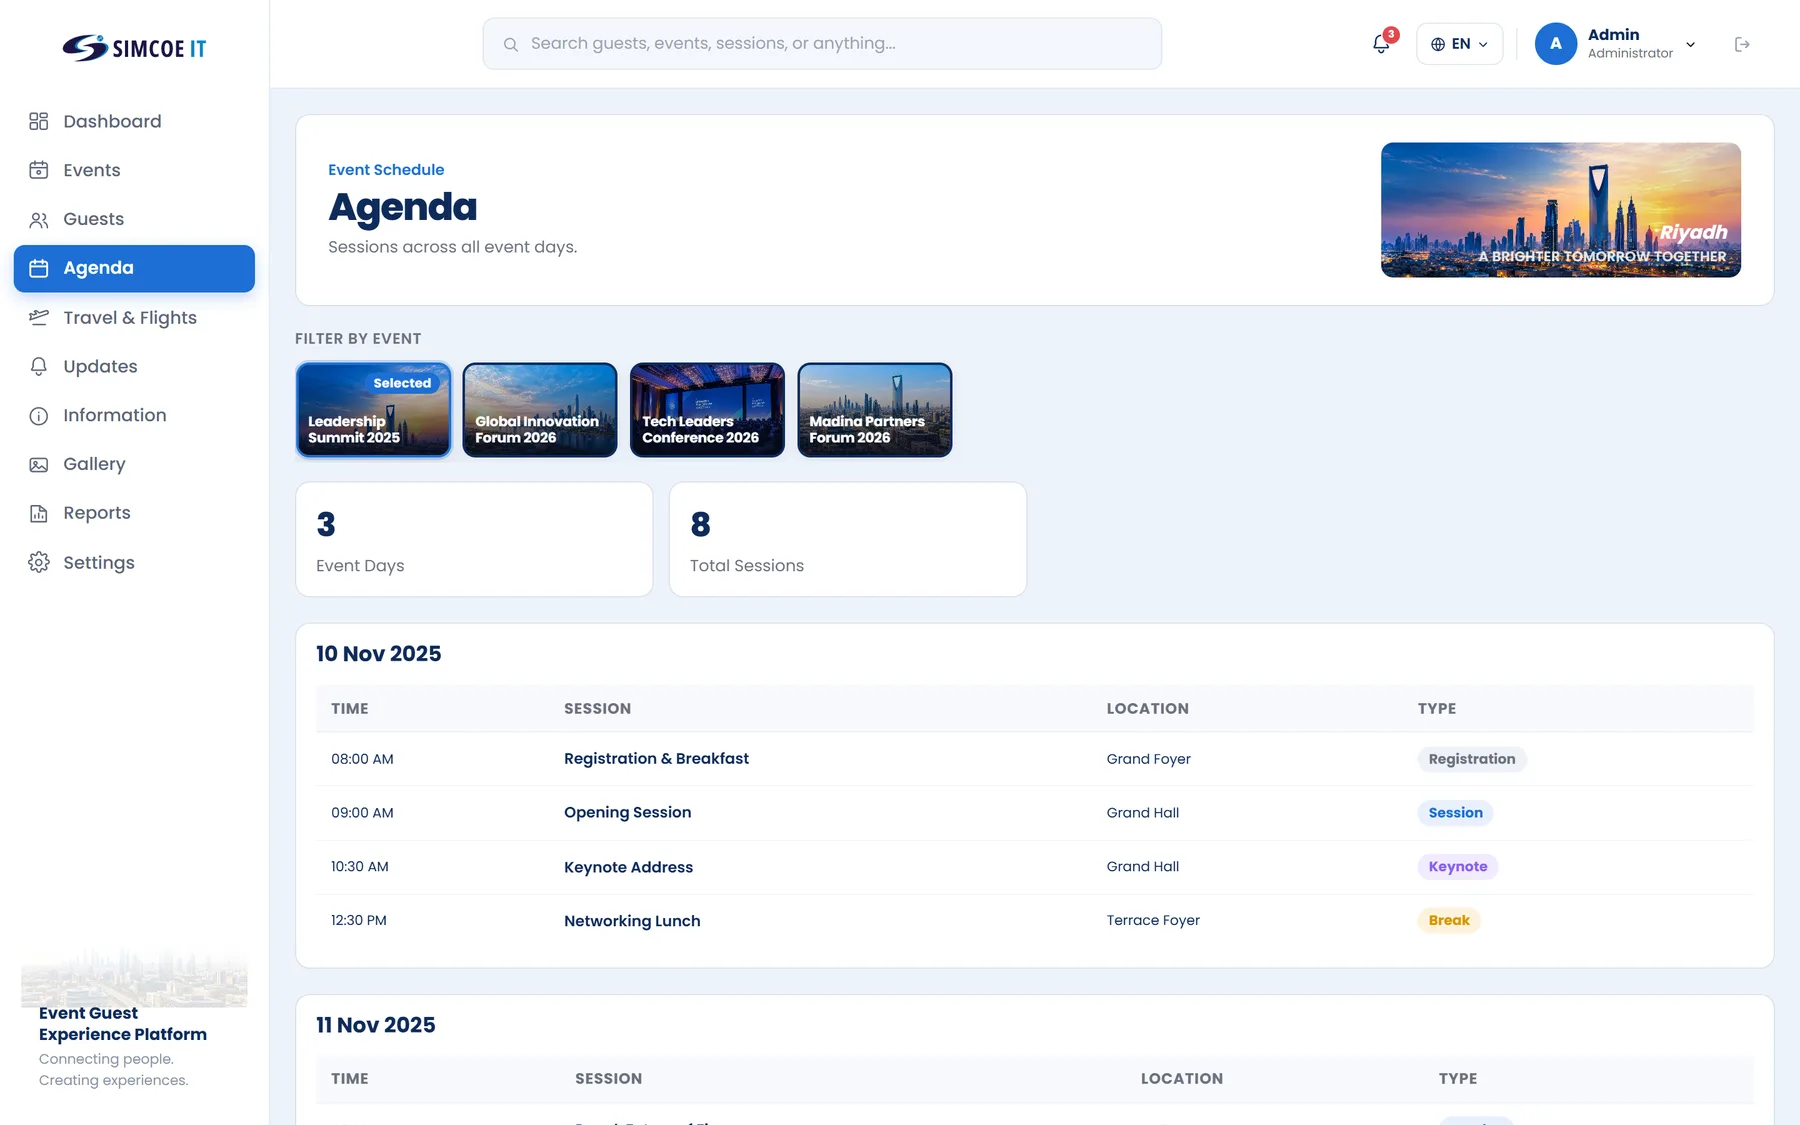Filter by Madina Partners Forum 2026
Screen dimensions: 1800x1125
pos(874,410)
